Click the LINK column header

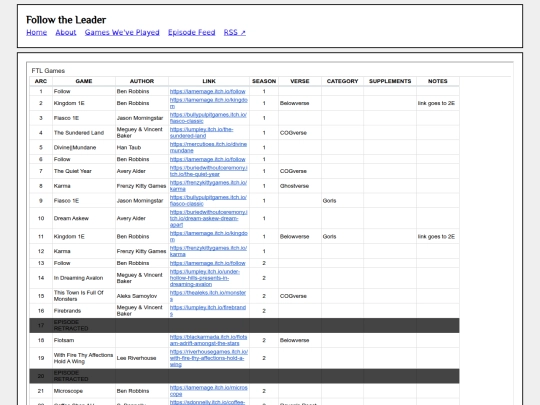pos(209,81)
